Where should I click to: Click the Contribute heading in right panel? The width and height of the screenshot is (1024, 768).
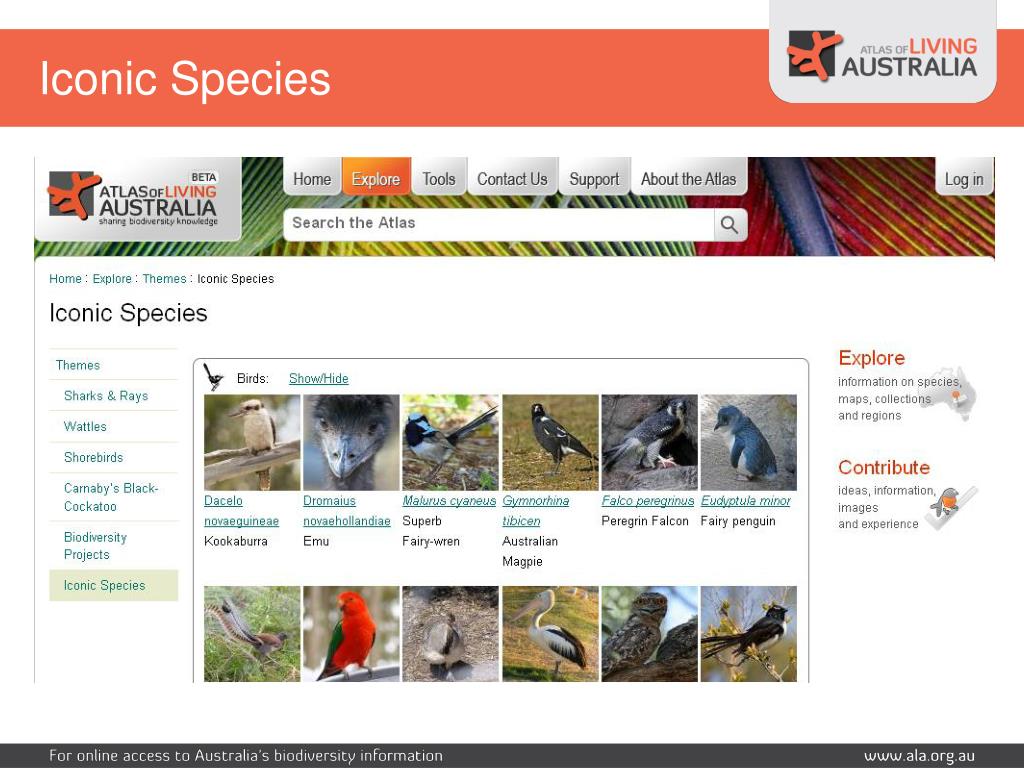click(884, 468)
